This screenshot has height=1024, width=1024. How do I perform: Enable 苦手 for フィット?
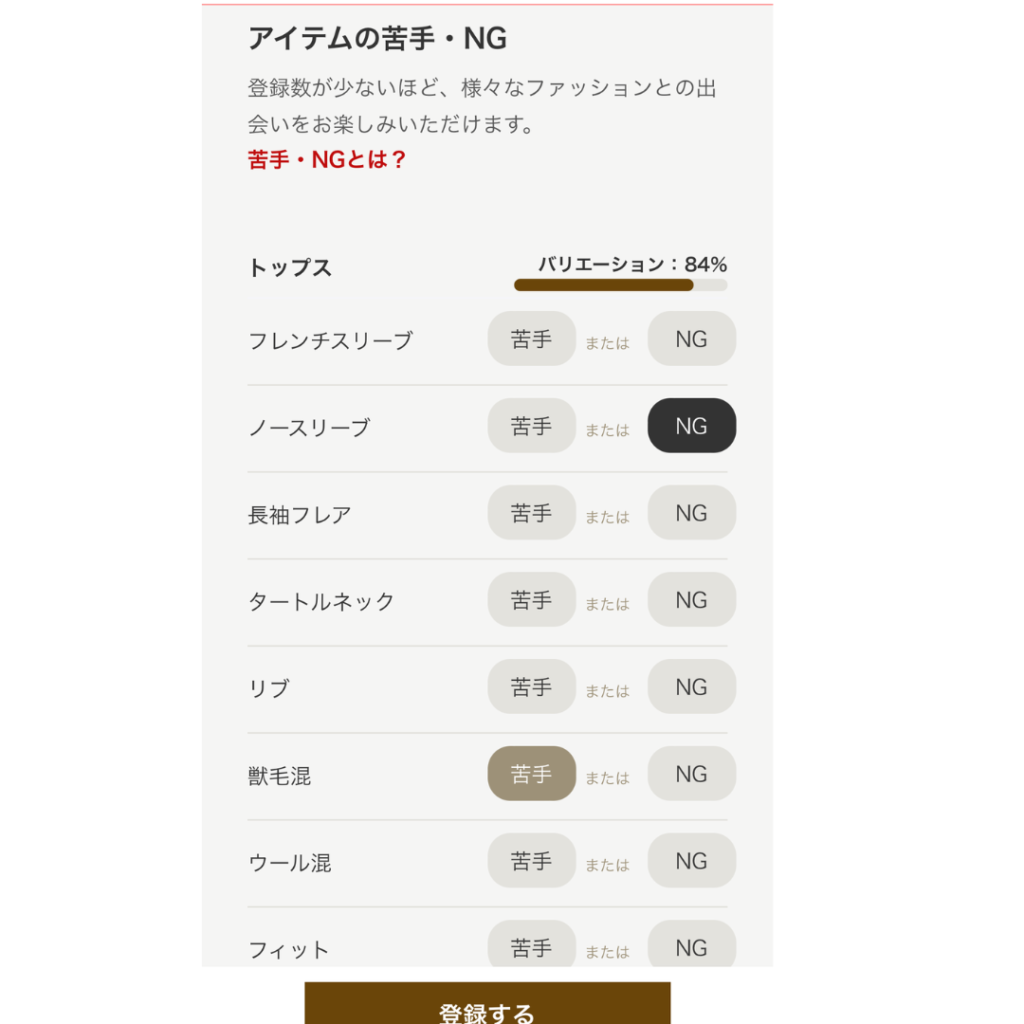tap(531, 946)
